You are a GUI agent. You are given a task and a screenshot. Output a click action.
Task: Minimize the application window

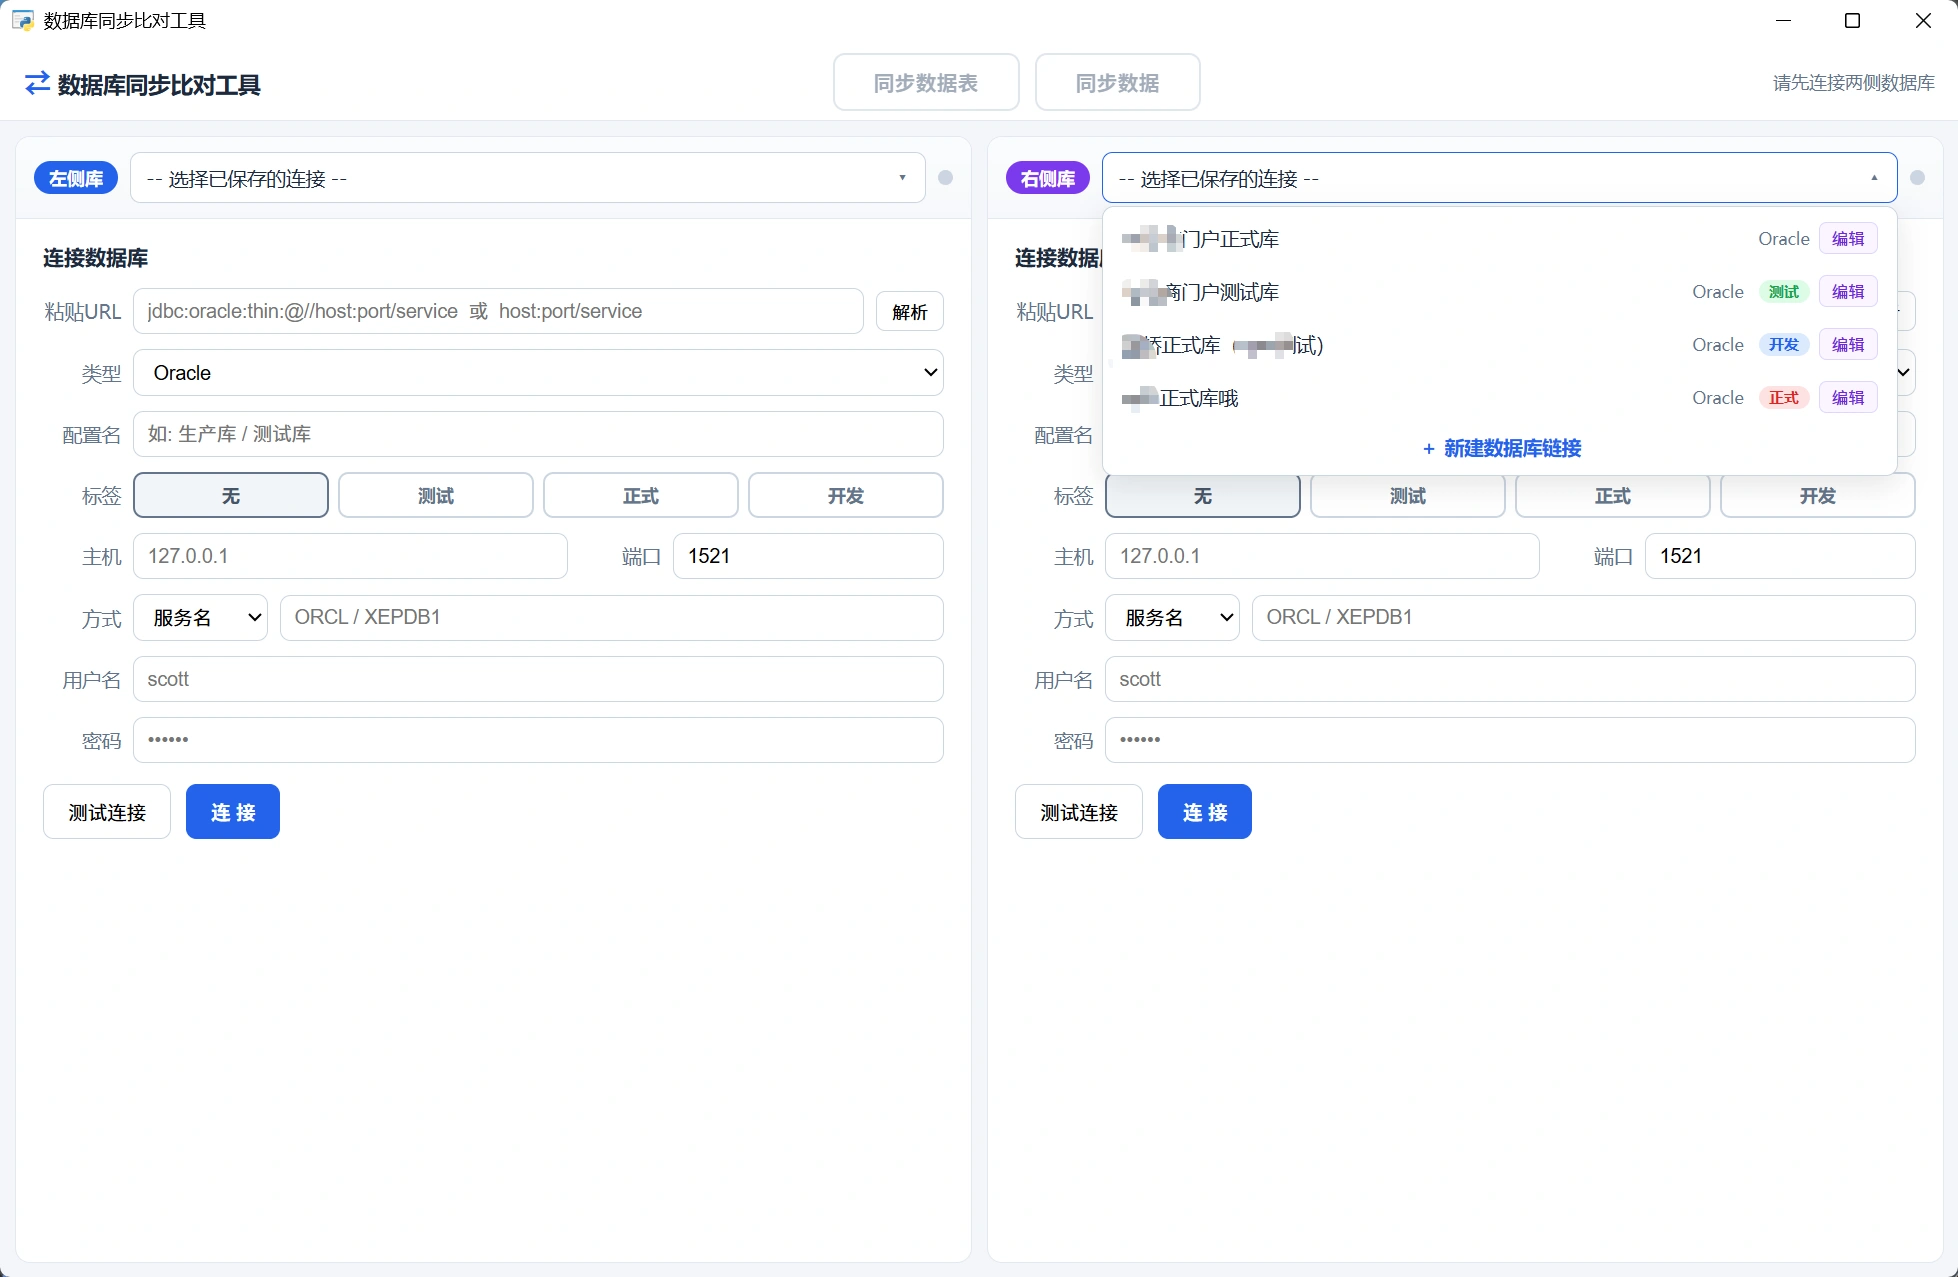[x=1783, y=20]
